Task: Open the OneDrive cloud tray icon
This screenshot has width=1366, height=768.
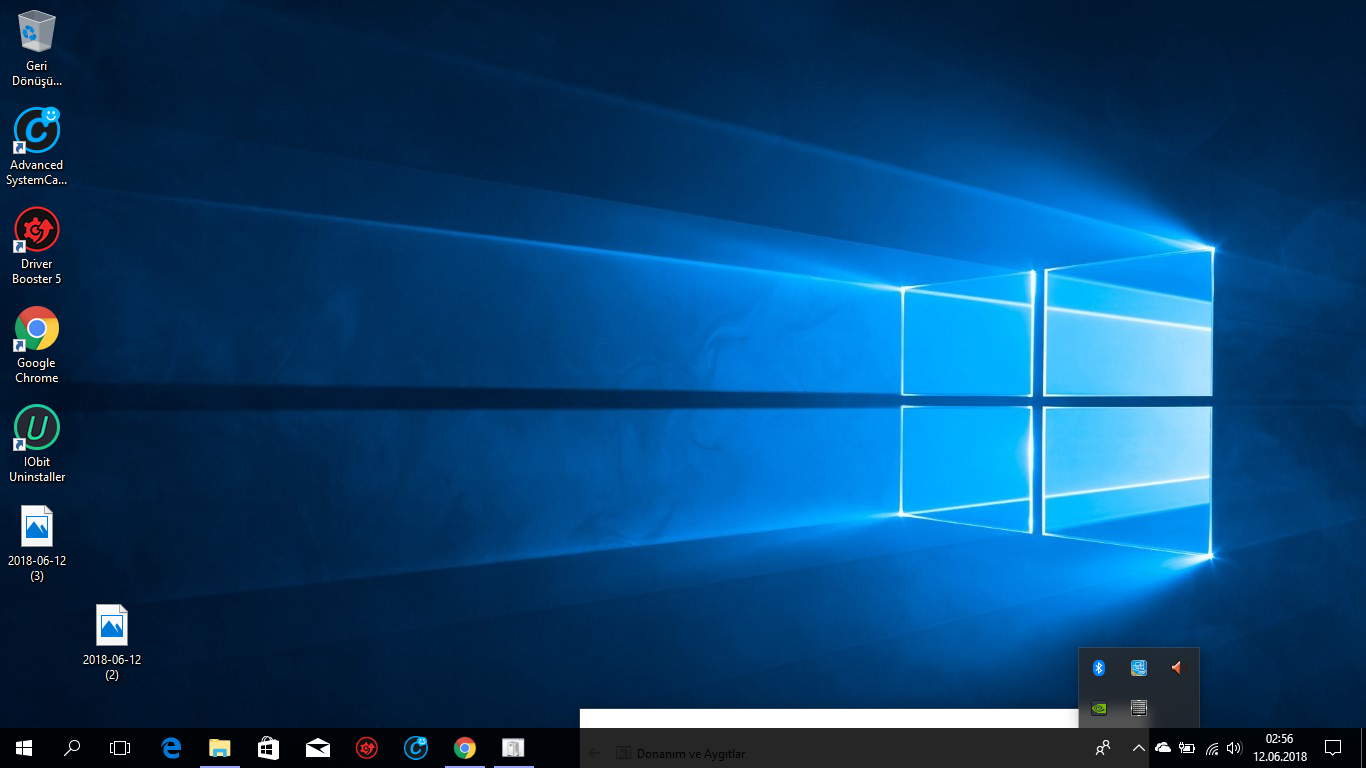Action: click(1163, 748)
